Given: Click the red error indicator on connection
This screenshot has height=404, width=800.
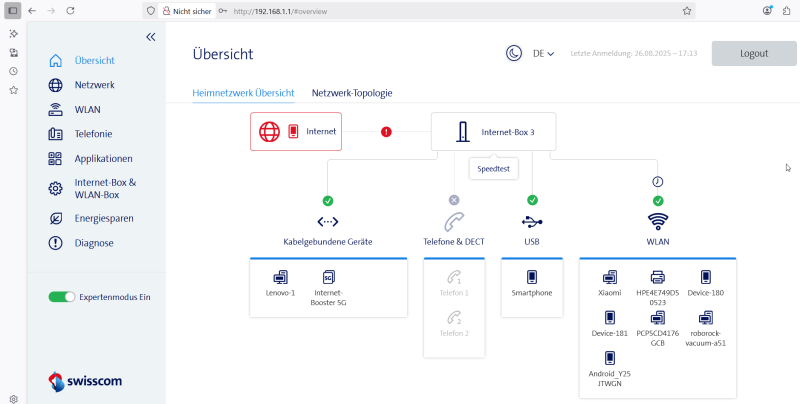Looking at the screenshot, I should pyautogui.click(x=386, y=131).
